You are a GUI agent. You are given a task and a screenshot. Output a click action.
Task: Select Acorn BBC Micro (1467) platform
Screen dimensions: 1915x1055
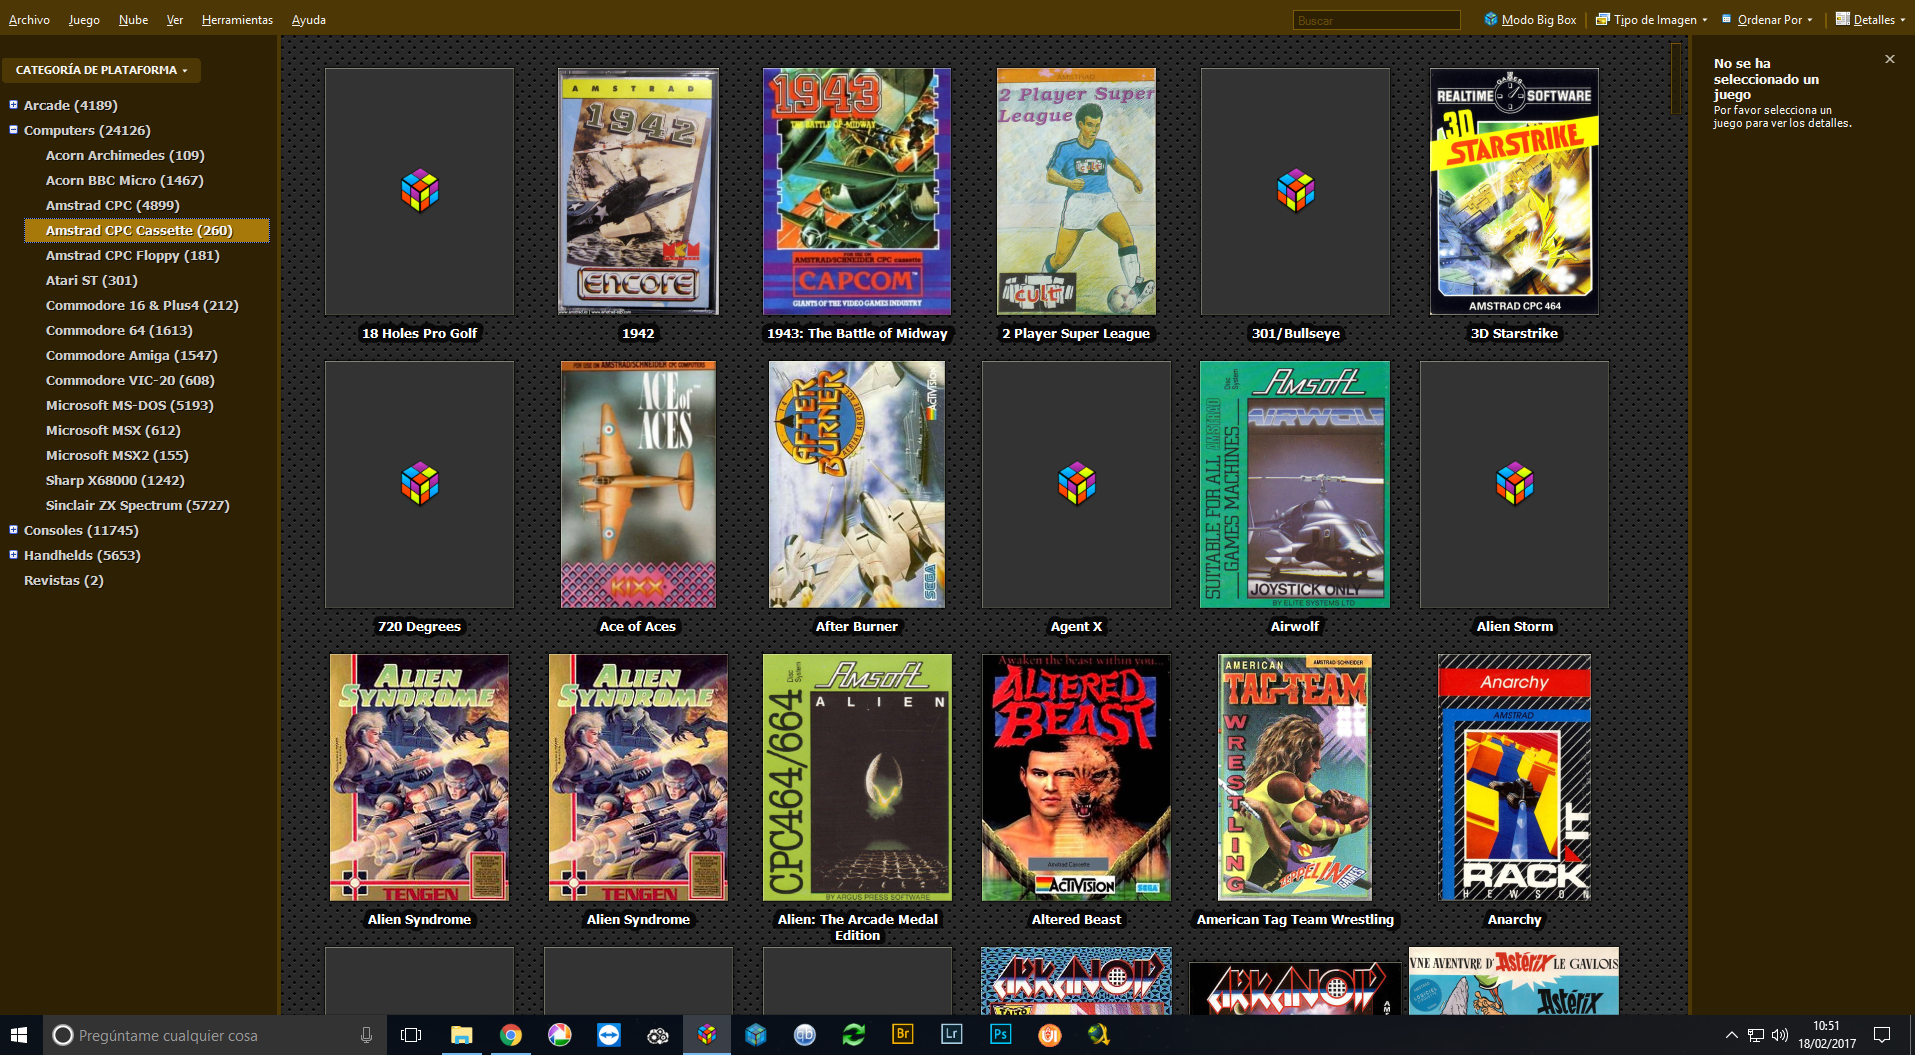tap(124, 180)
